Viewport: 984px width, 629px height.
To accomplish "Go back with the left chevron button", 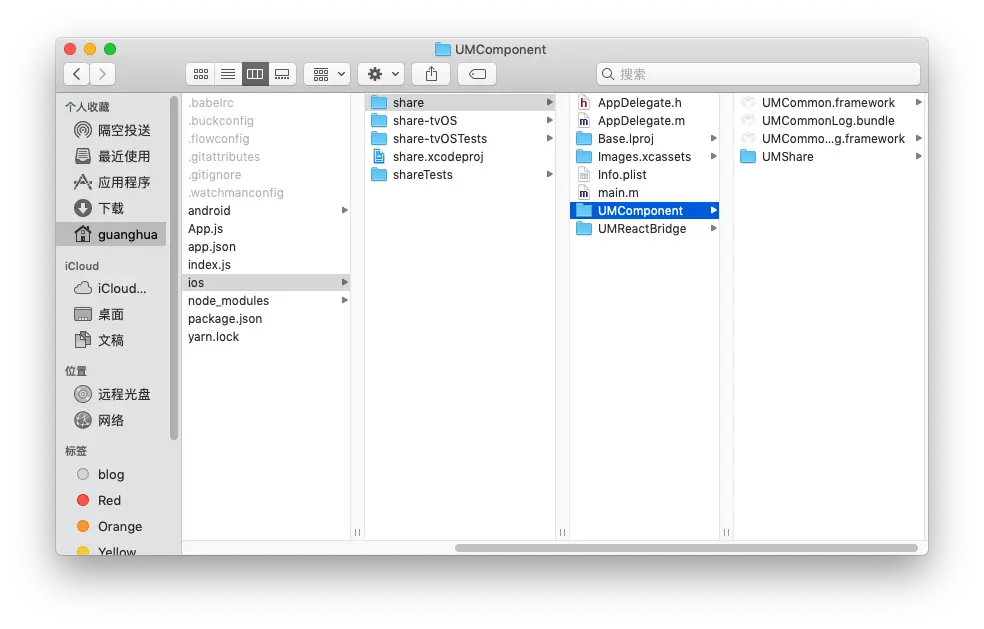I will pos(77,74).
